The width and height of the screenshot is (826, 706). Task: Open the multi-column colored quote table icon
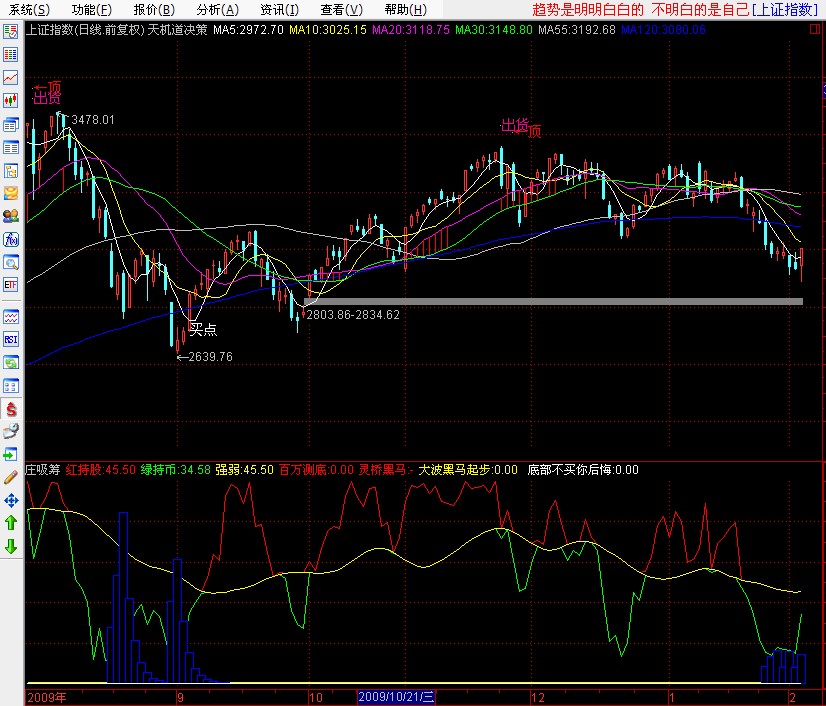point(11,54)
